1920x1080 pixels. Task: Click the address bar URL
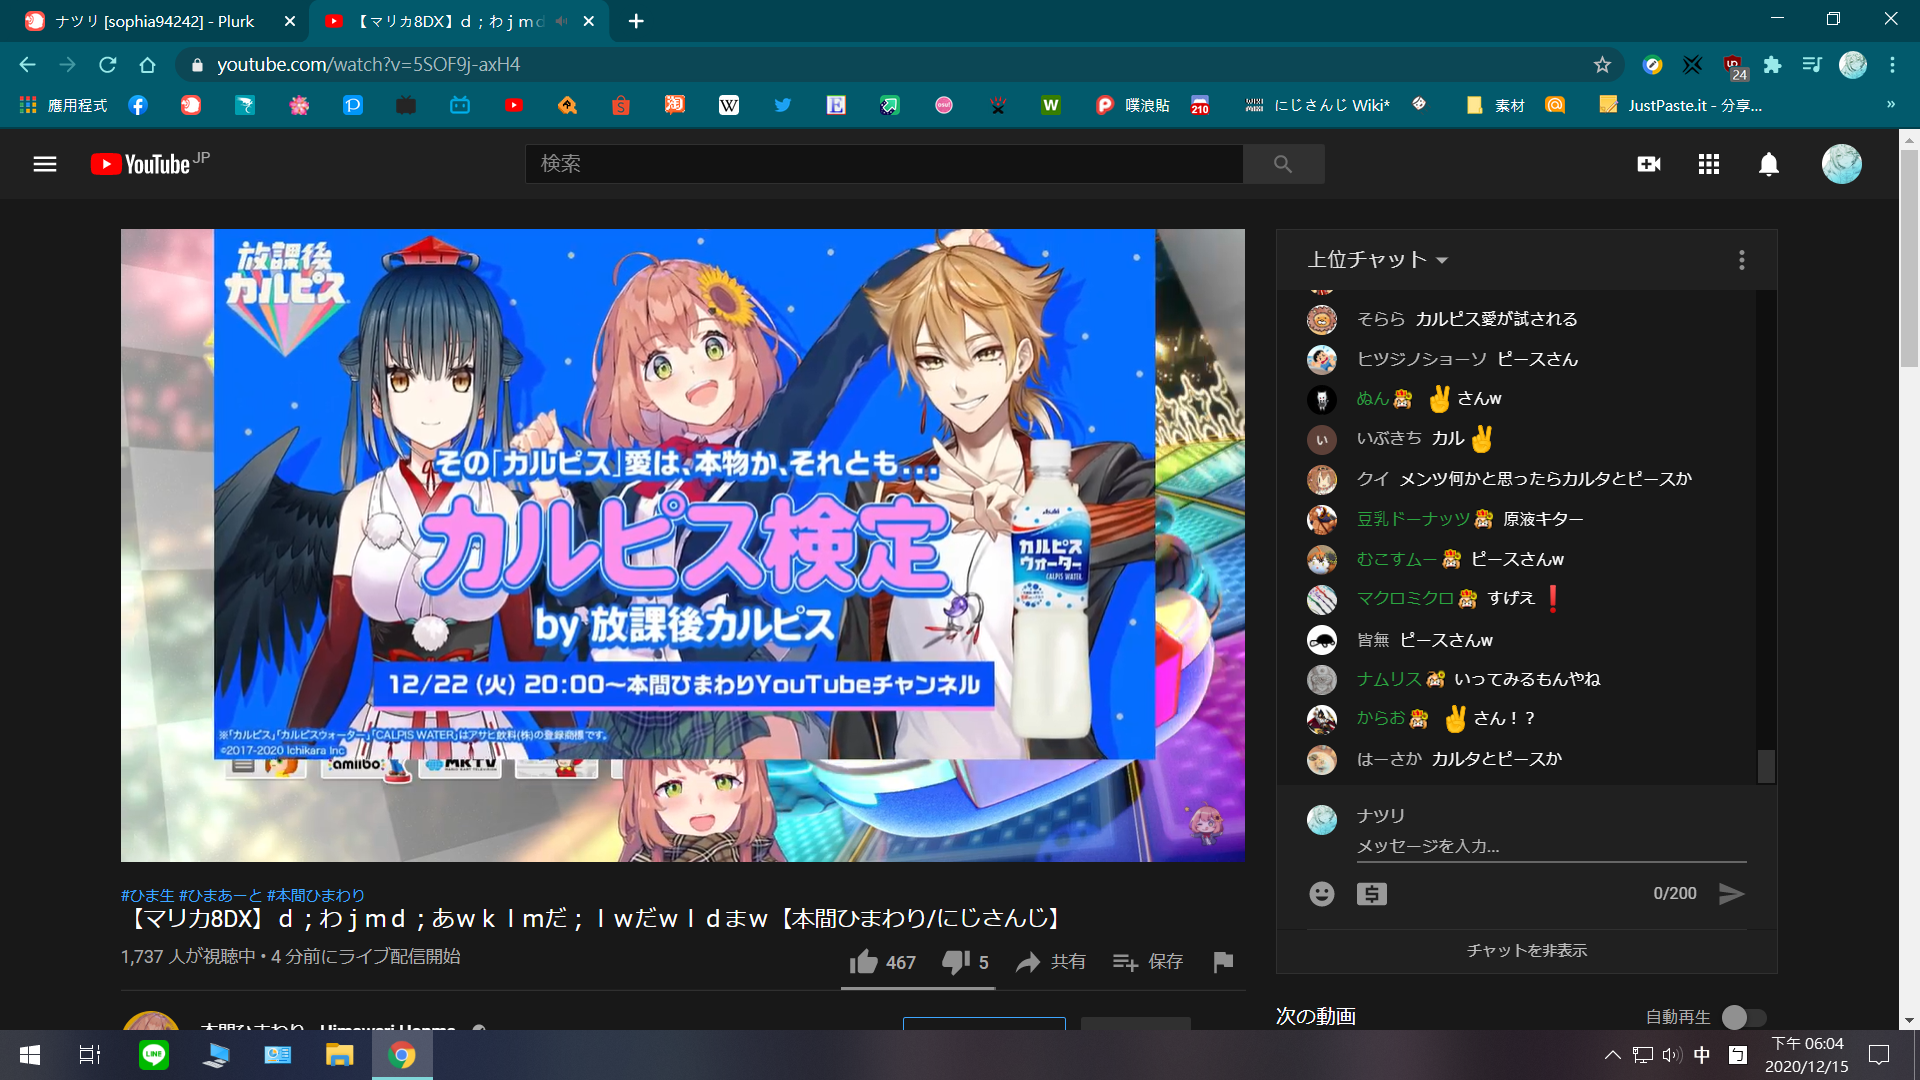pyautogui.click(x=368, y=65)
